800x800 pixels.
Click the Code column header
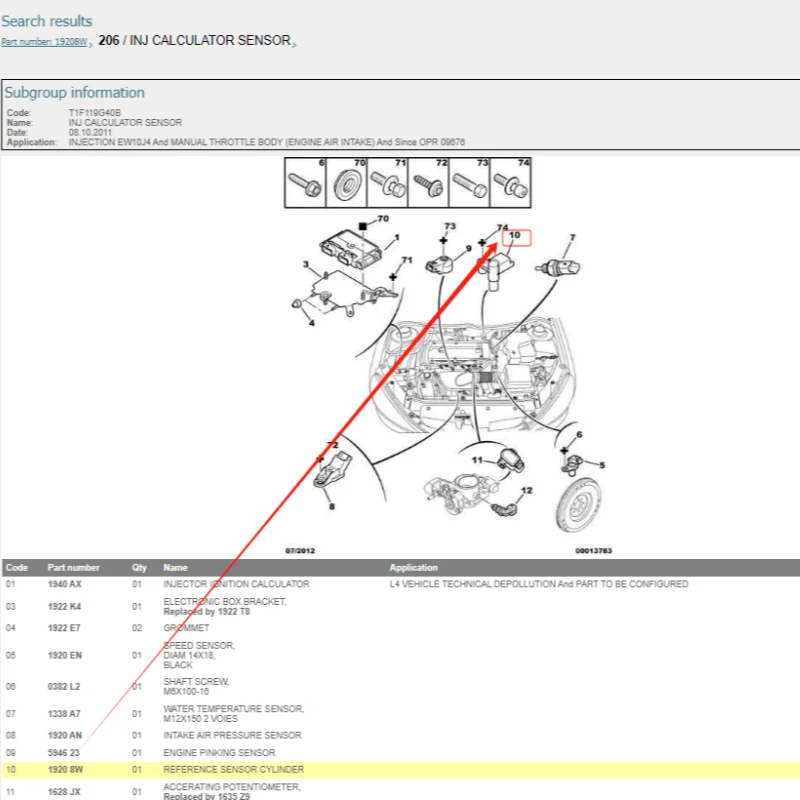(17, 568)
